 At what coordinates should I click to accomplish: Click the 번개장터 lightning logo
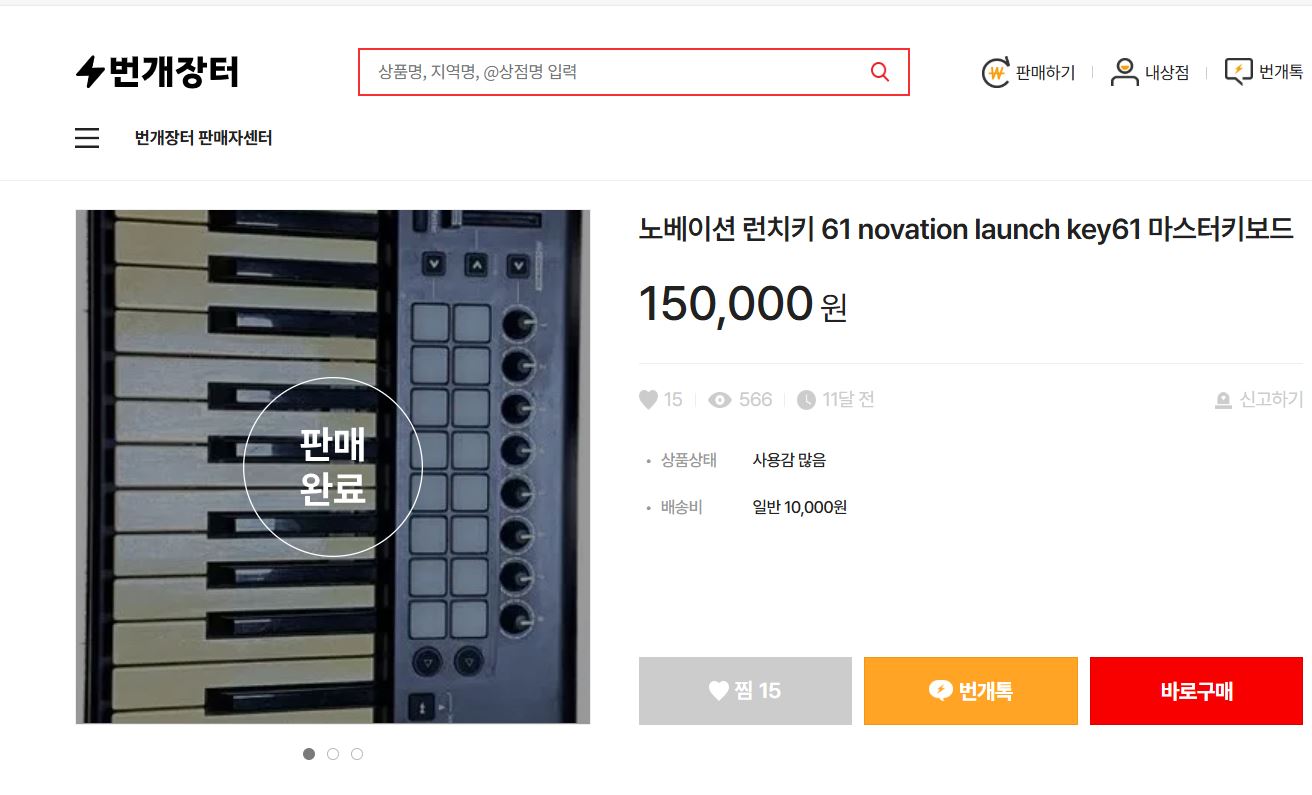click(157, 72)
